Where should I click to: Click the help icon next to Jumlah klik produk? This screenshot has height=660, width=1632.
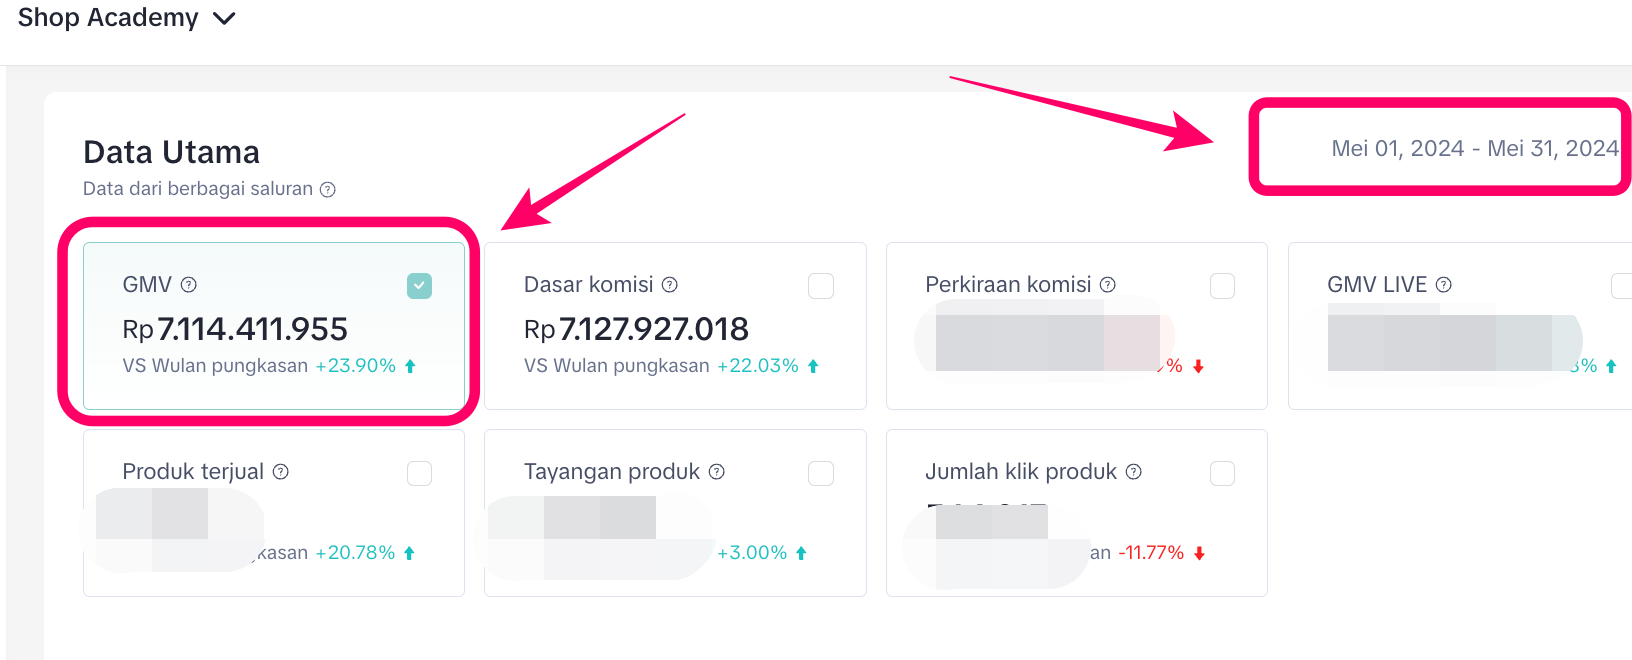[x=1134, y=472]
